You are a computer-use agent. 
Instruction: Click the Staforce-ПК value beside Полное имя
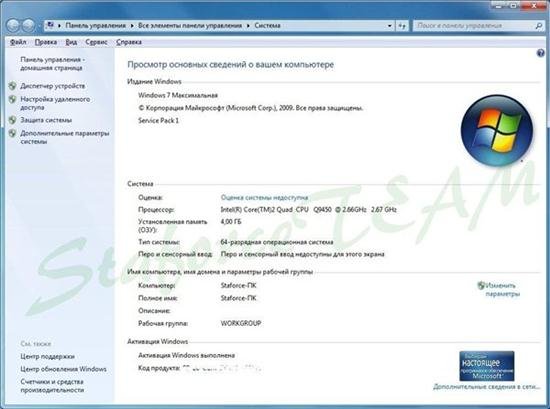click(239, 298)
